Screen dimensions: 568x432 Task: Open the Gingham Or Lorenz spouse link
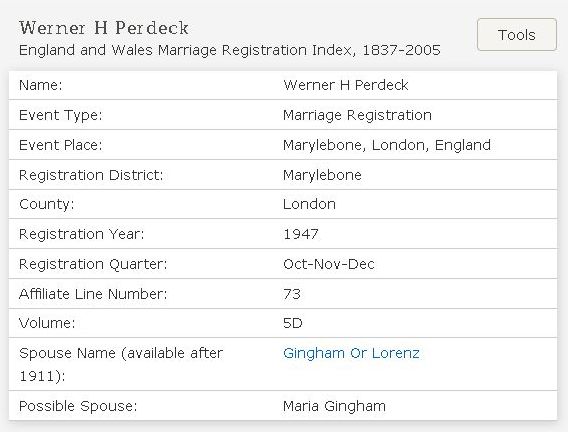tap(351, 353)
